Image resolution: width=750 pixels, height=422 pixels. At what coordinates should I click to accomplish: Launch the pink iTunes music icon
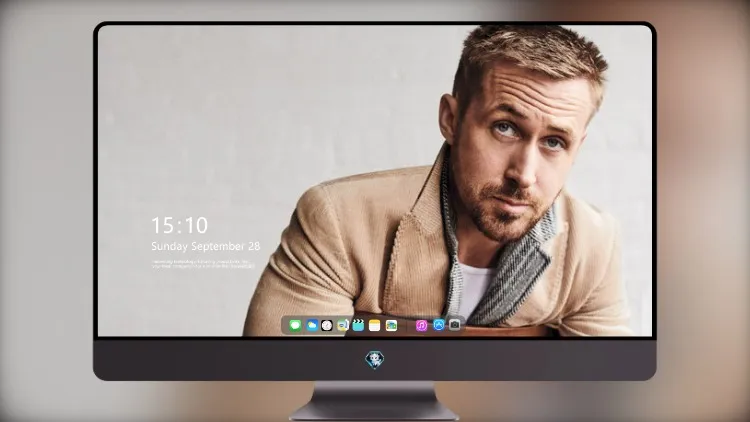[x=421, y=325]
